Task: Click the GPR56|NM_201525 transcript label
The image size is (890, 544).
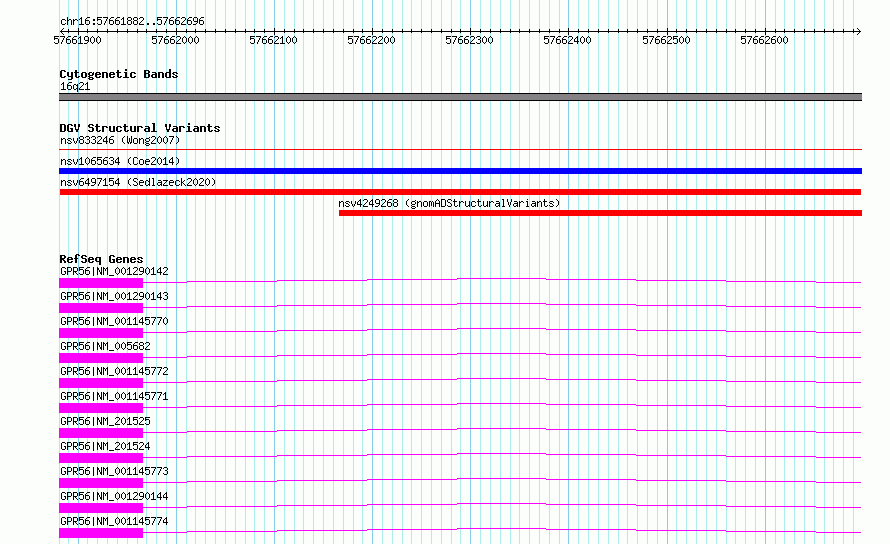Action: (105, 421)
